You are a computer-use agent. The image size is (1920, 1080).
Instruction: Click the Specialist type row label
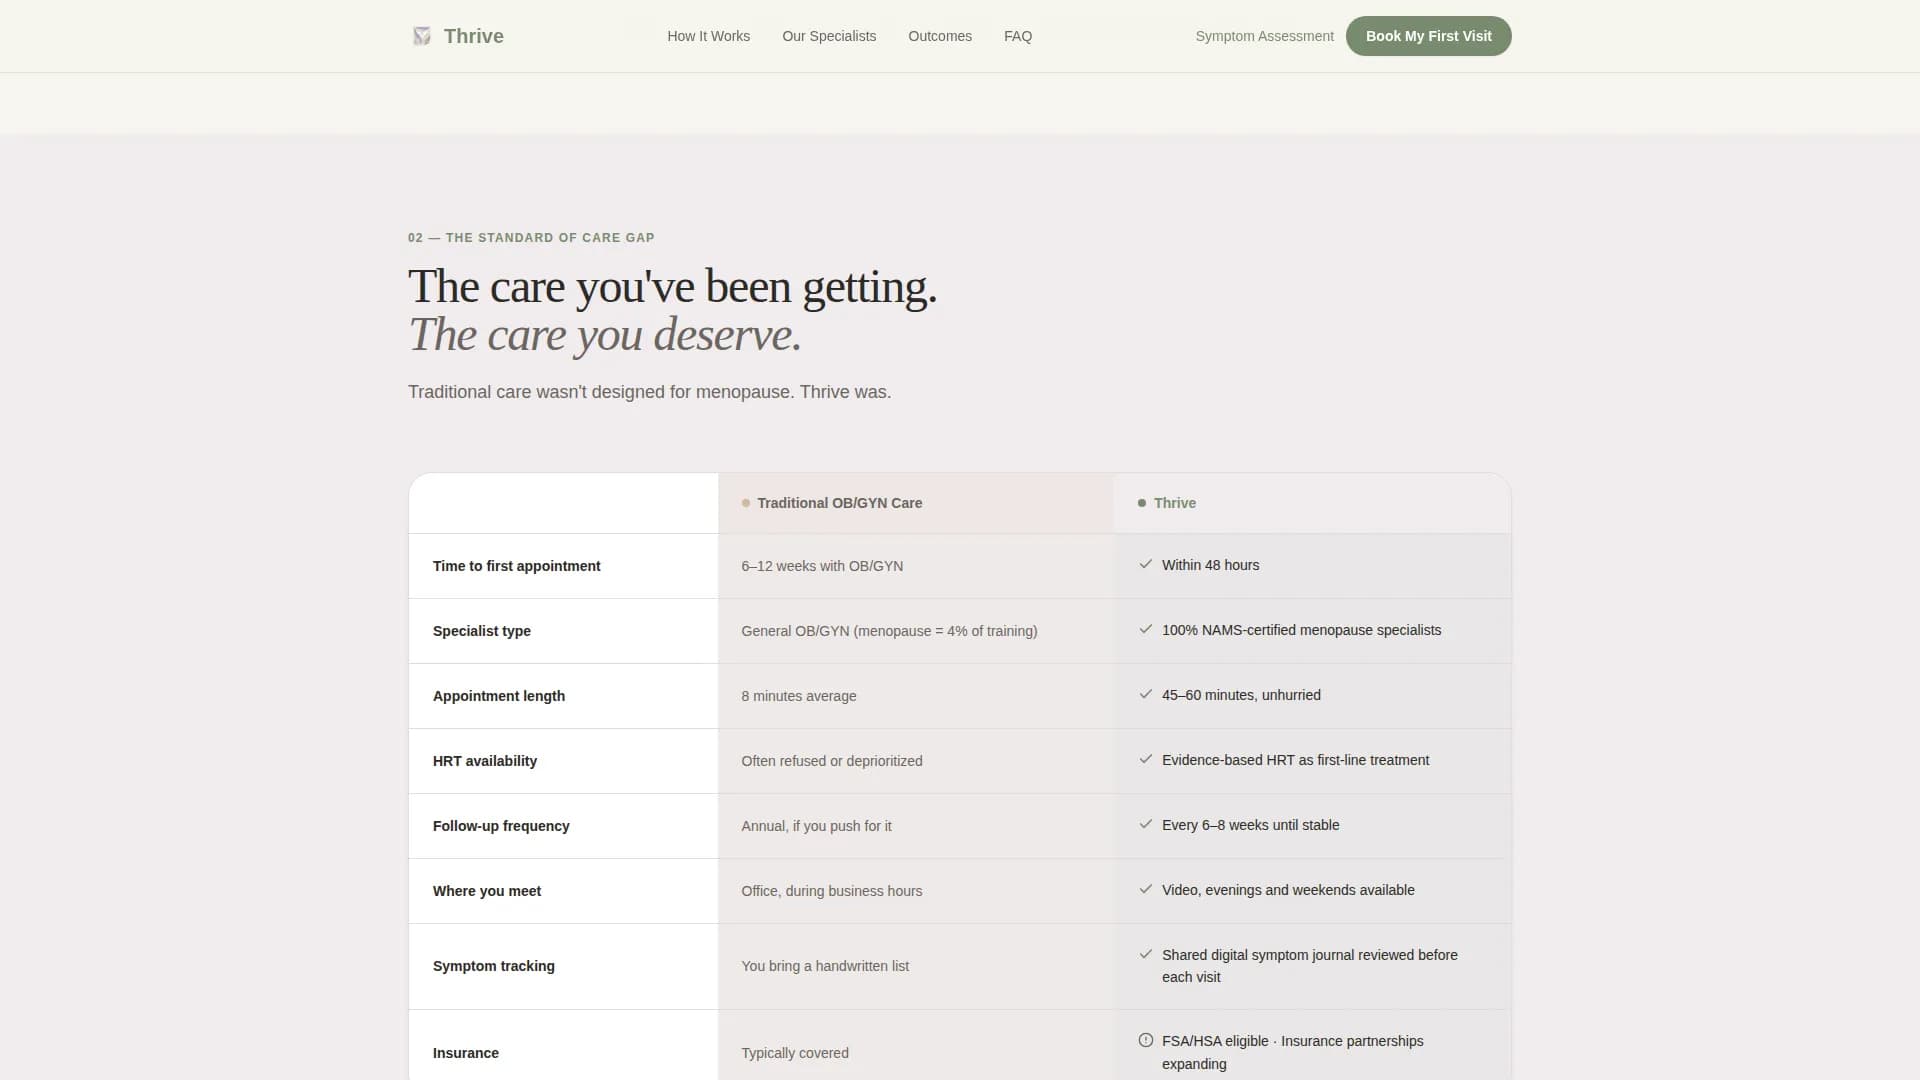482,631
